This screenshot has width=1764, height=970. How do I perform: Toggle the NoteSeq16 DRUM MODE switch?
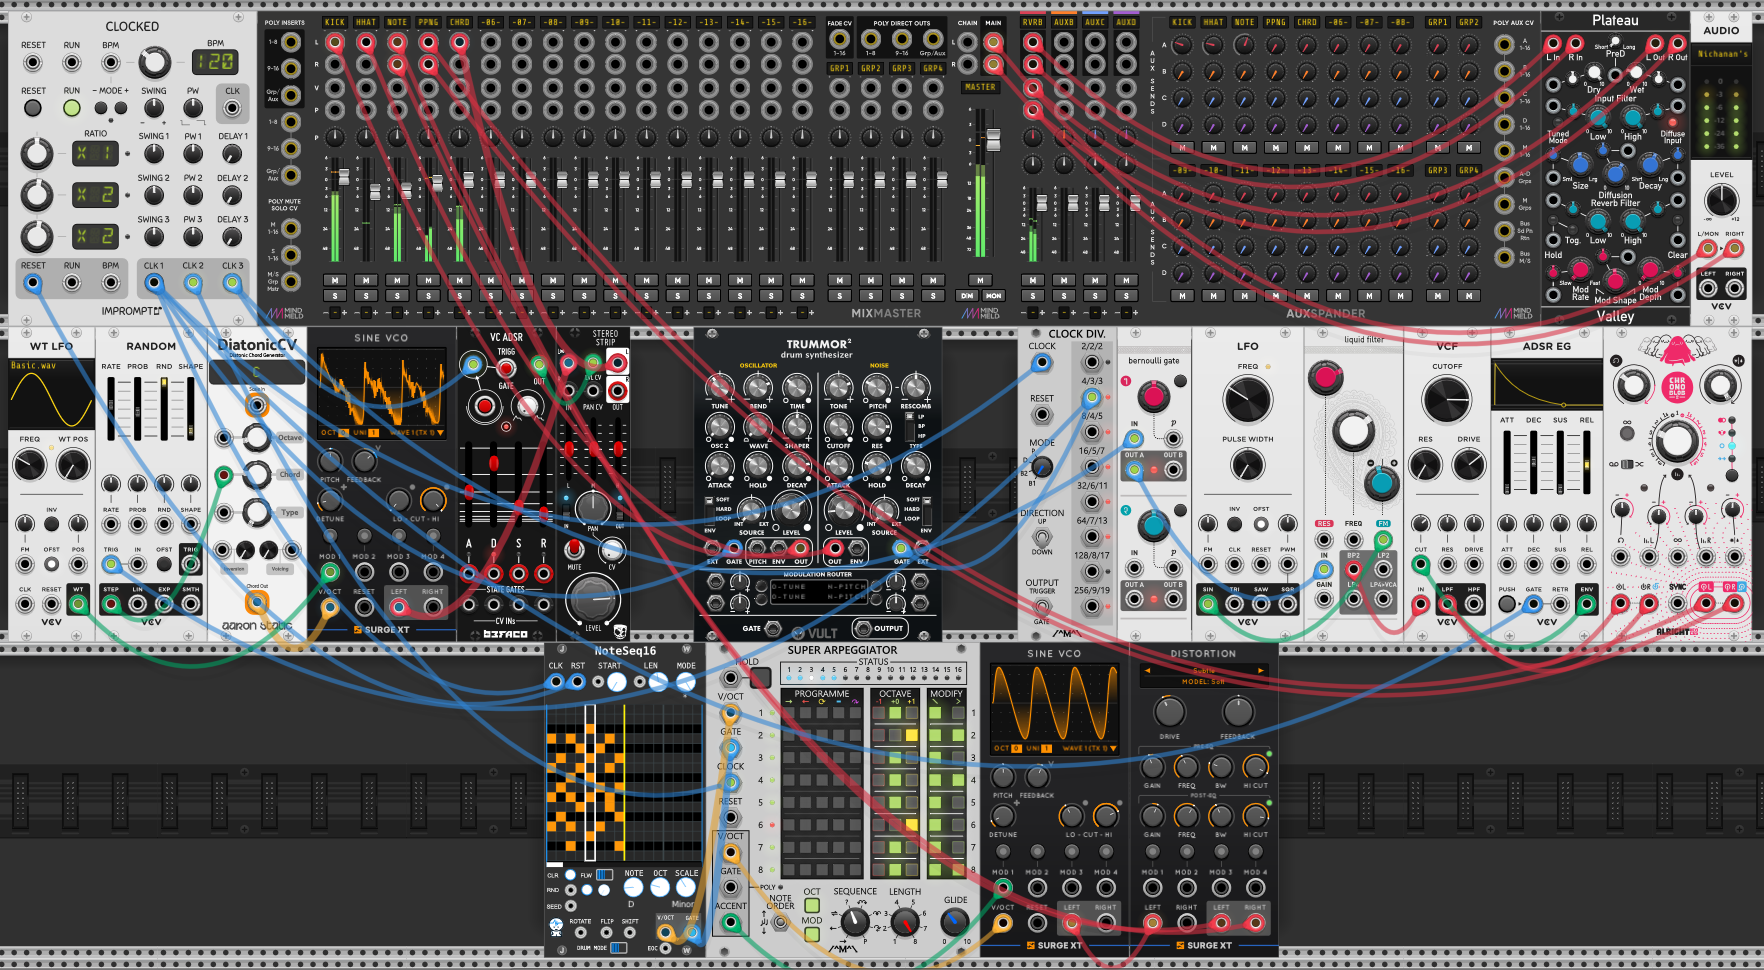click(x=619, y=947)
